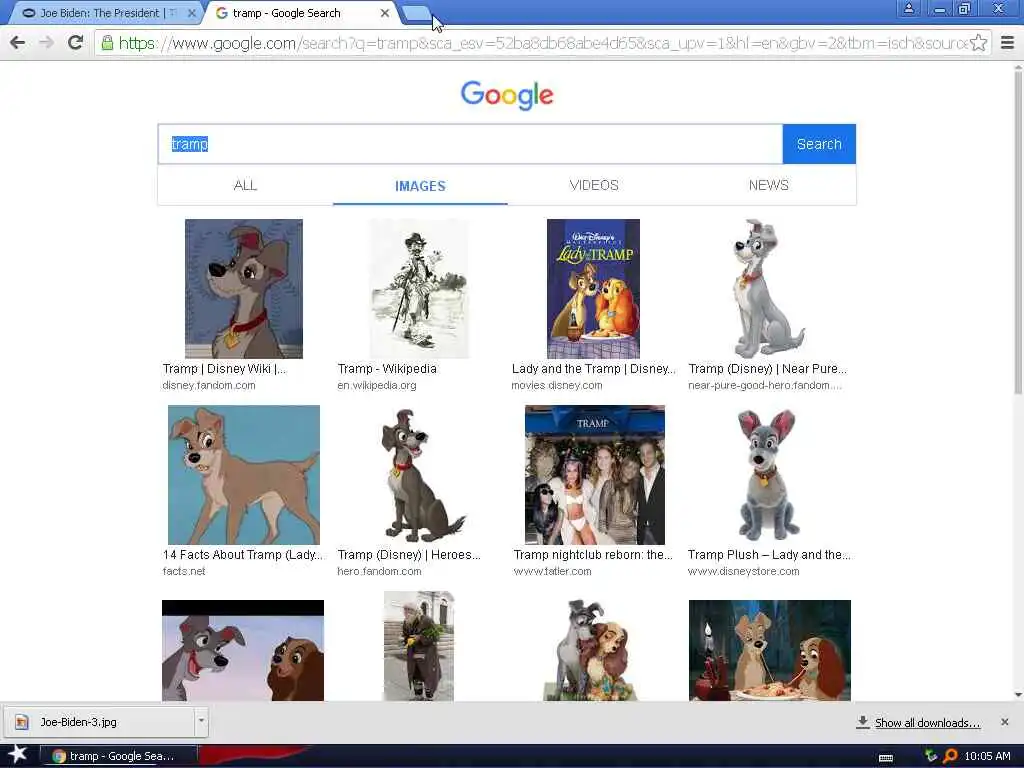Switch to the Joe Biden: The President tab
The image size is (1024, 768).
coord(104,13)
